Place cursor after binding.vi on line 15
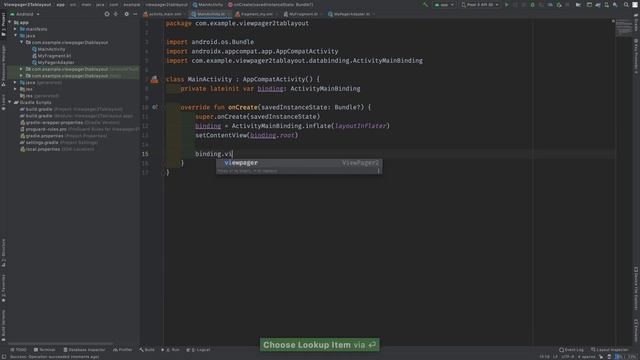Screen dimensions: 640x360 click(232, 154)
